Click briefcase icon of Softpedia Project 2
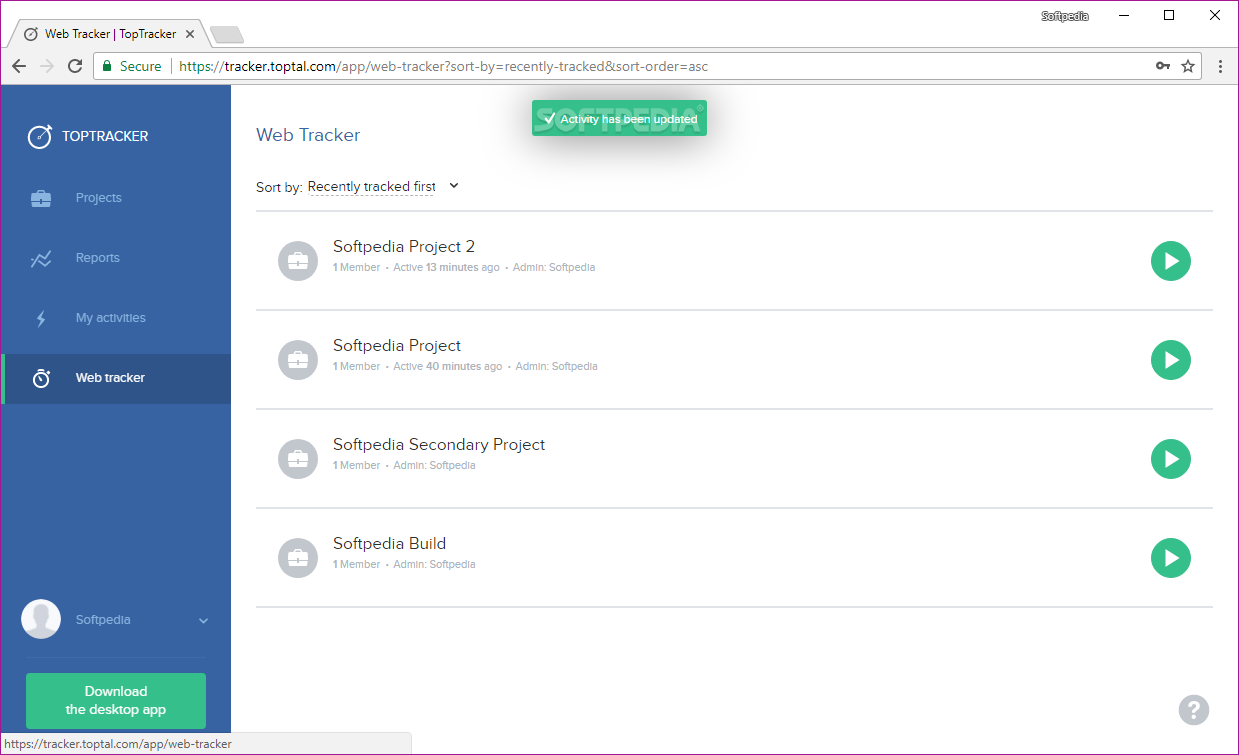1239x755 pixels. point(298,261)
